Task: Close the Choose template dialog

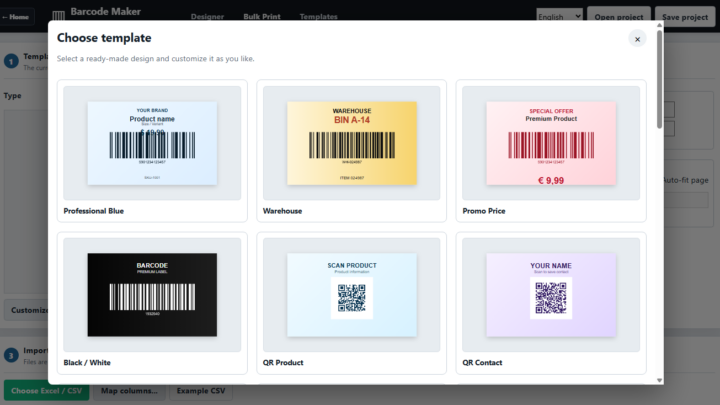Action: coord(637,39)
